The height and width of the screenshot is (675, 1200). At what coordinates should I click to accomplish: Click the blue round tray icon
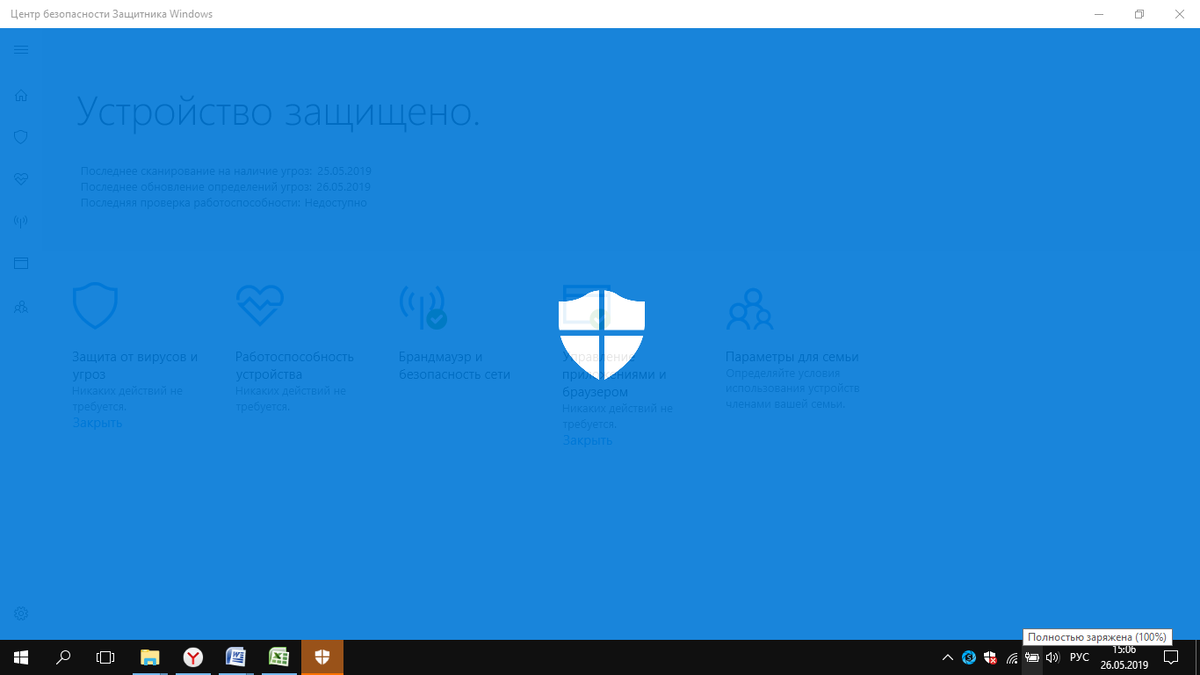tap(969, 657)
